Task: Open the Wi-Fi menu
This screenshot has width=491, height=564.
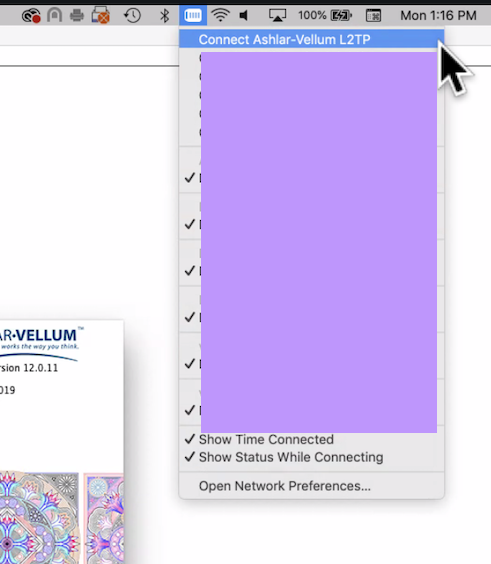Action: click(x=220, y=15)
